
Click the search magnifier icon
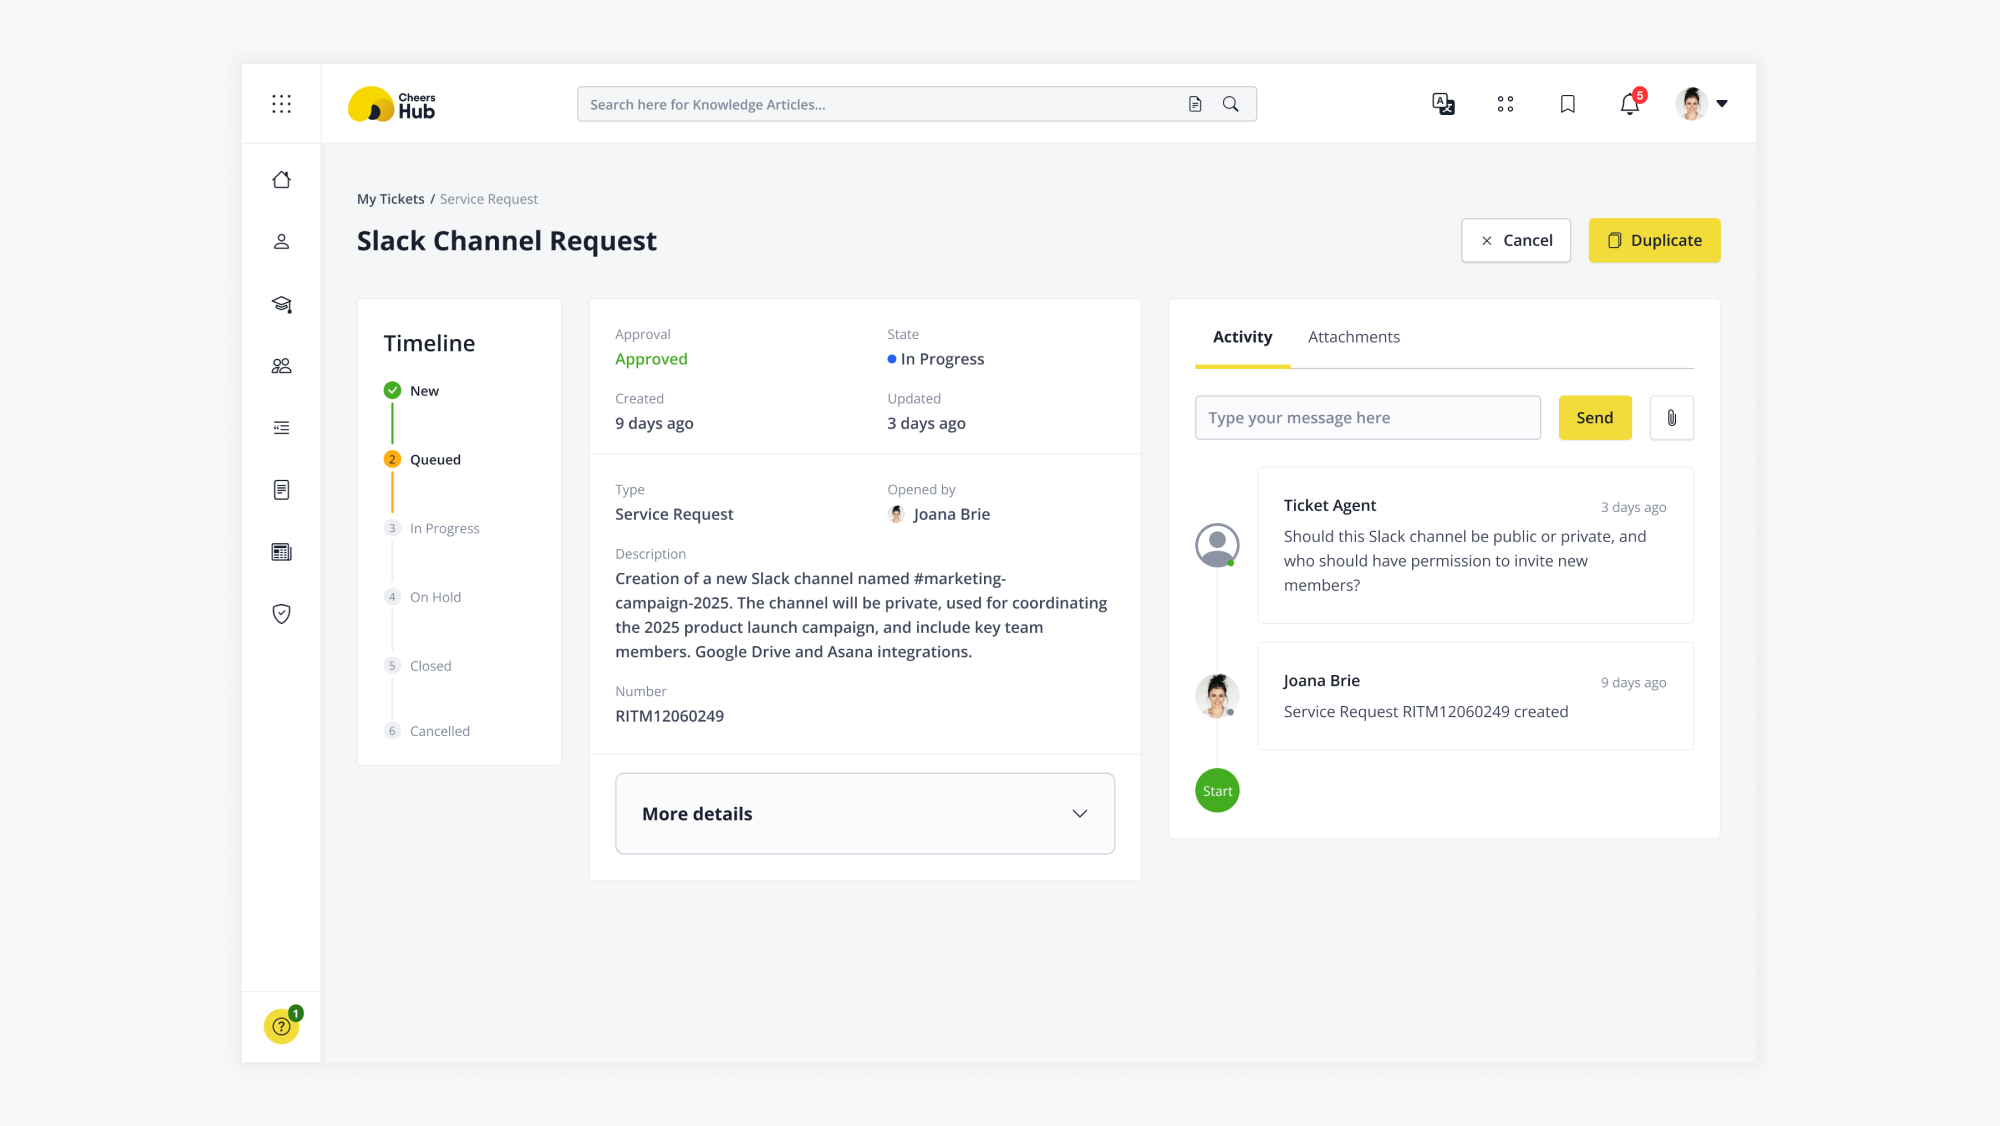pyautogui.click(x=1230, y=104)
